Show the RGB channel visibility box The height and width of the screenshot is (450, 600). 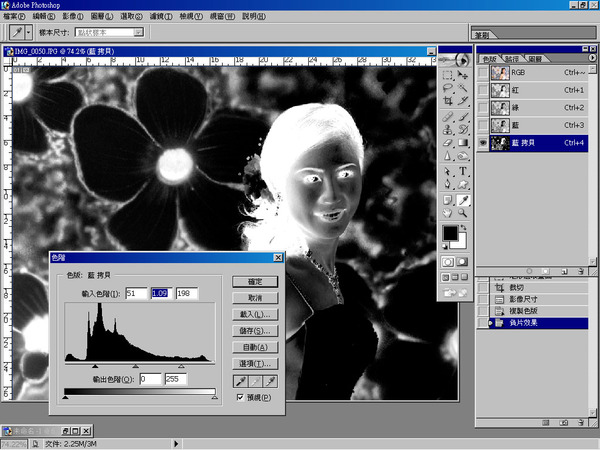click(x=484, y=73)
